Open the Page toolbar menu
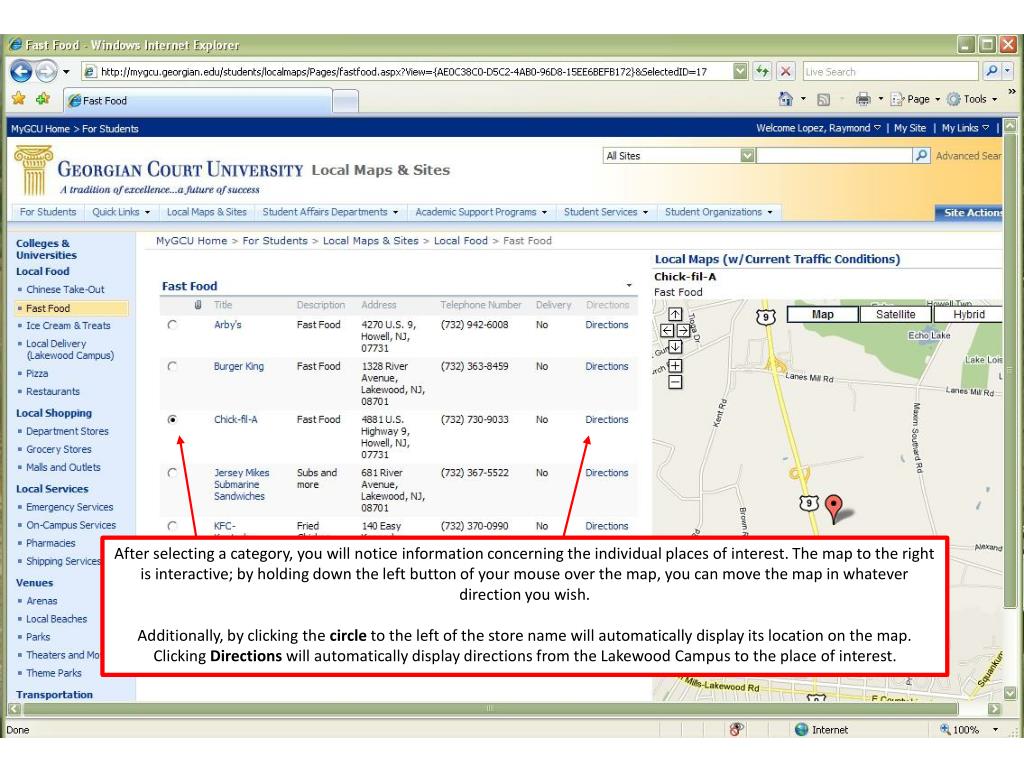This screenshot has width=1024, height=768. click(x=916, y=99)
